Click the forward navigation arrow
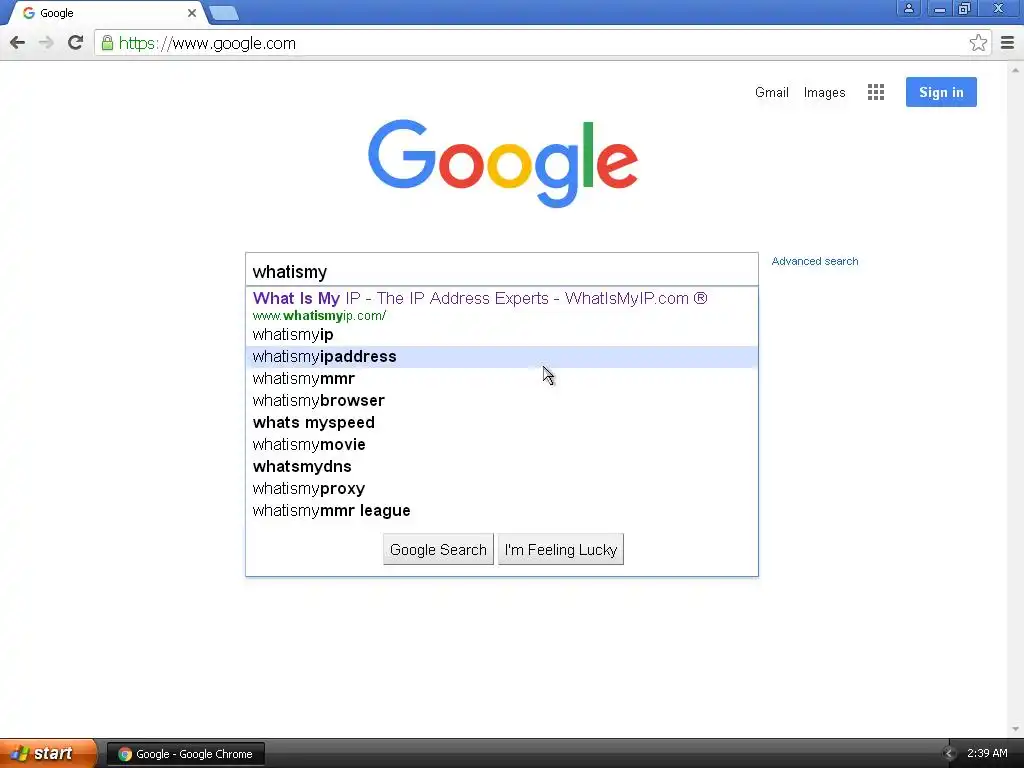Image resolution: width=1024 pixels, height=768 pixels. click(x=46, y=43)
